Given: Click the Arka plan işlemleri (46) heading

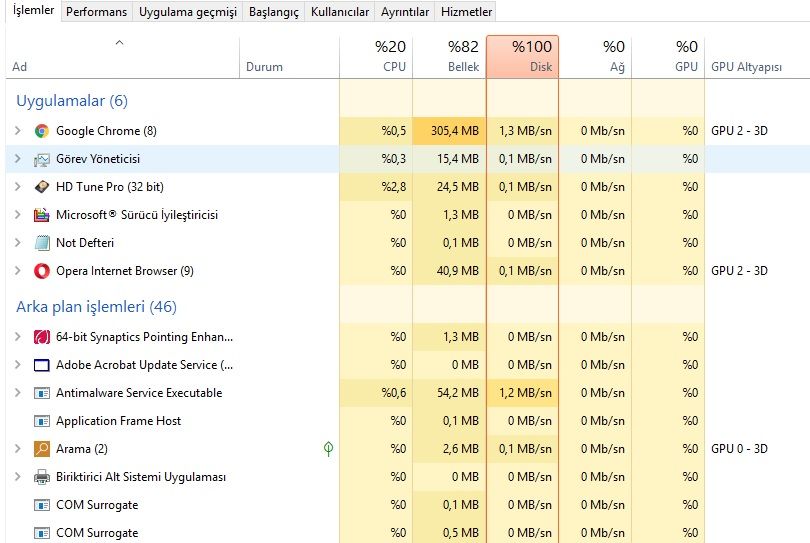Looking at the screenshot, I should pos(97,307).
